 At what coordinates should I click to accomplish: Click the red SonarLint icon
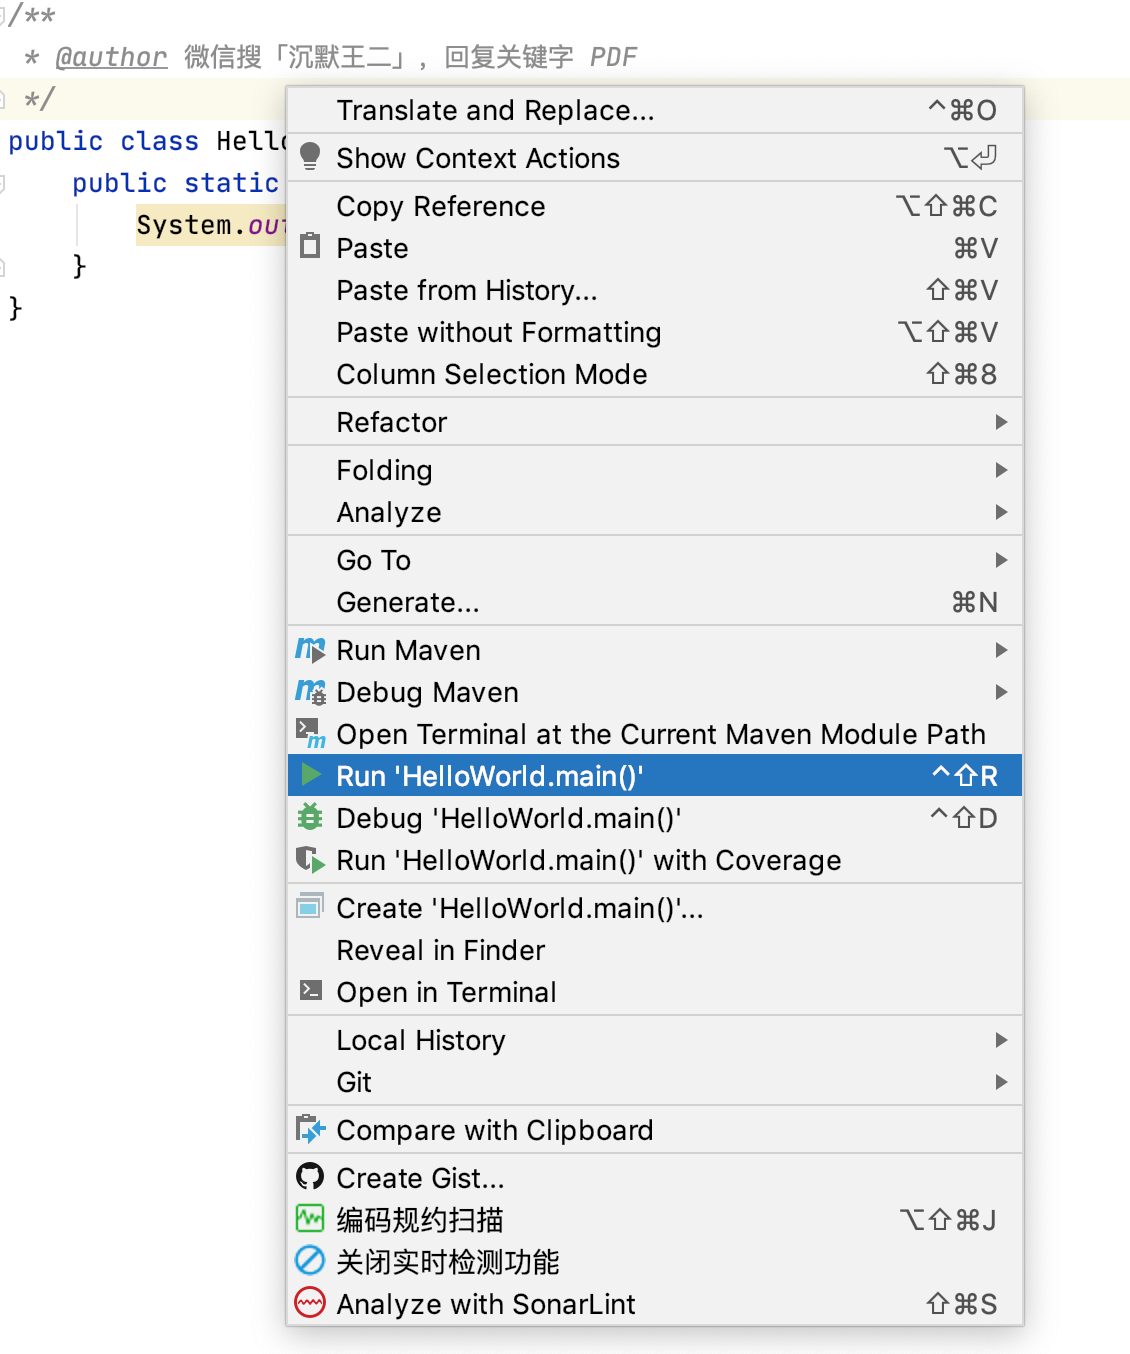pyautogui.click(x=310, y=1302)
